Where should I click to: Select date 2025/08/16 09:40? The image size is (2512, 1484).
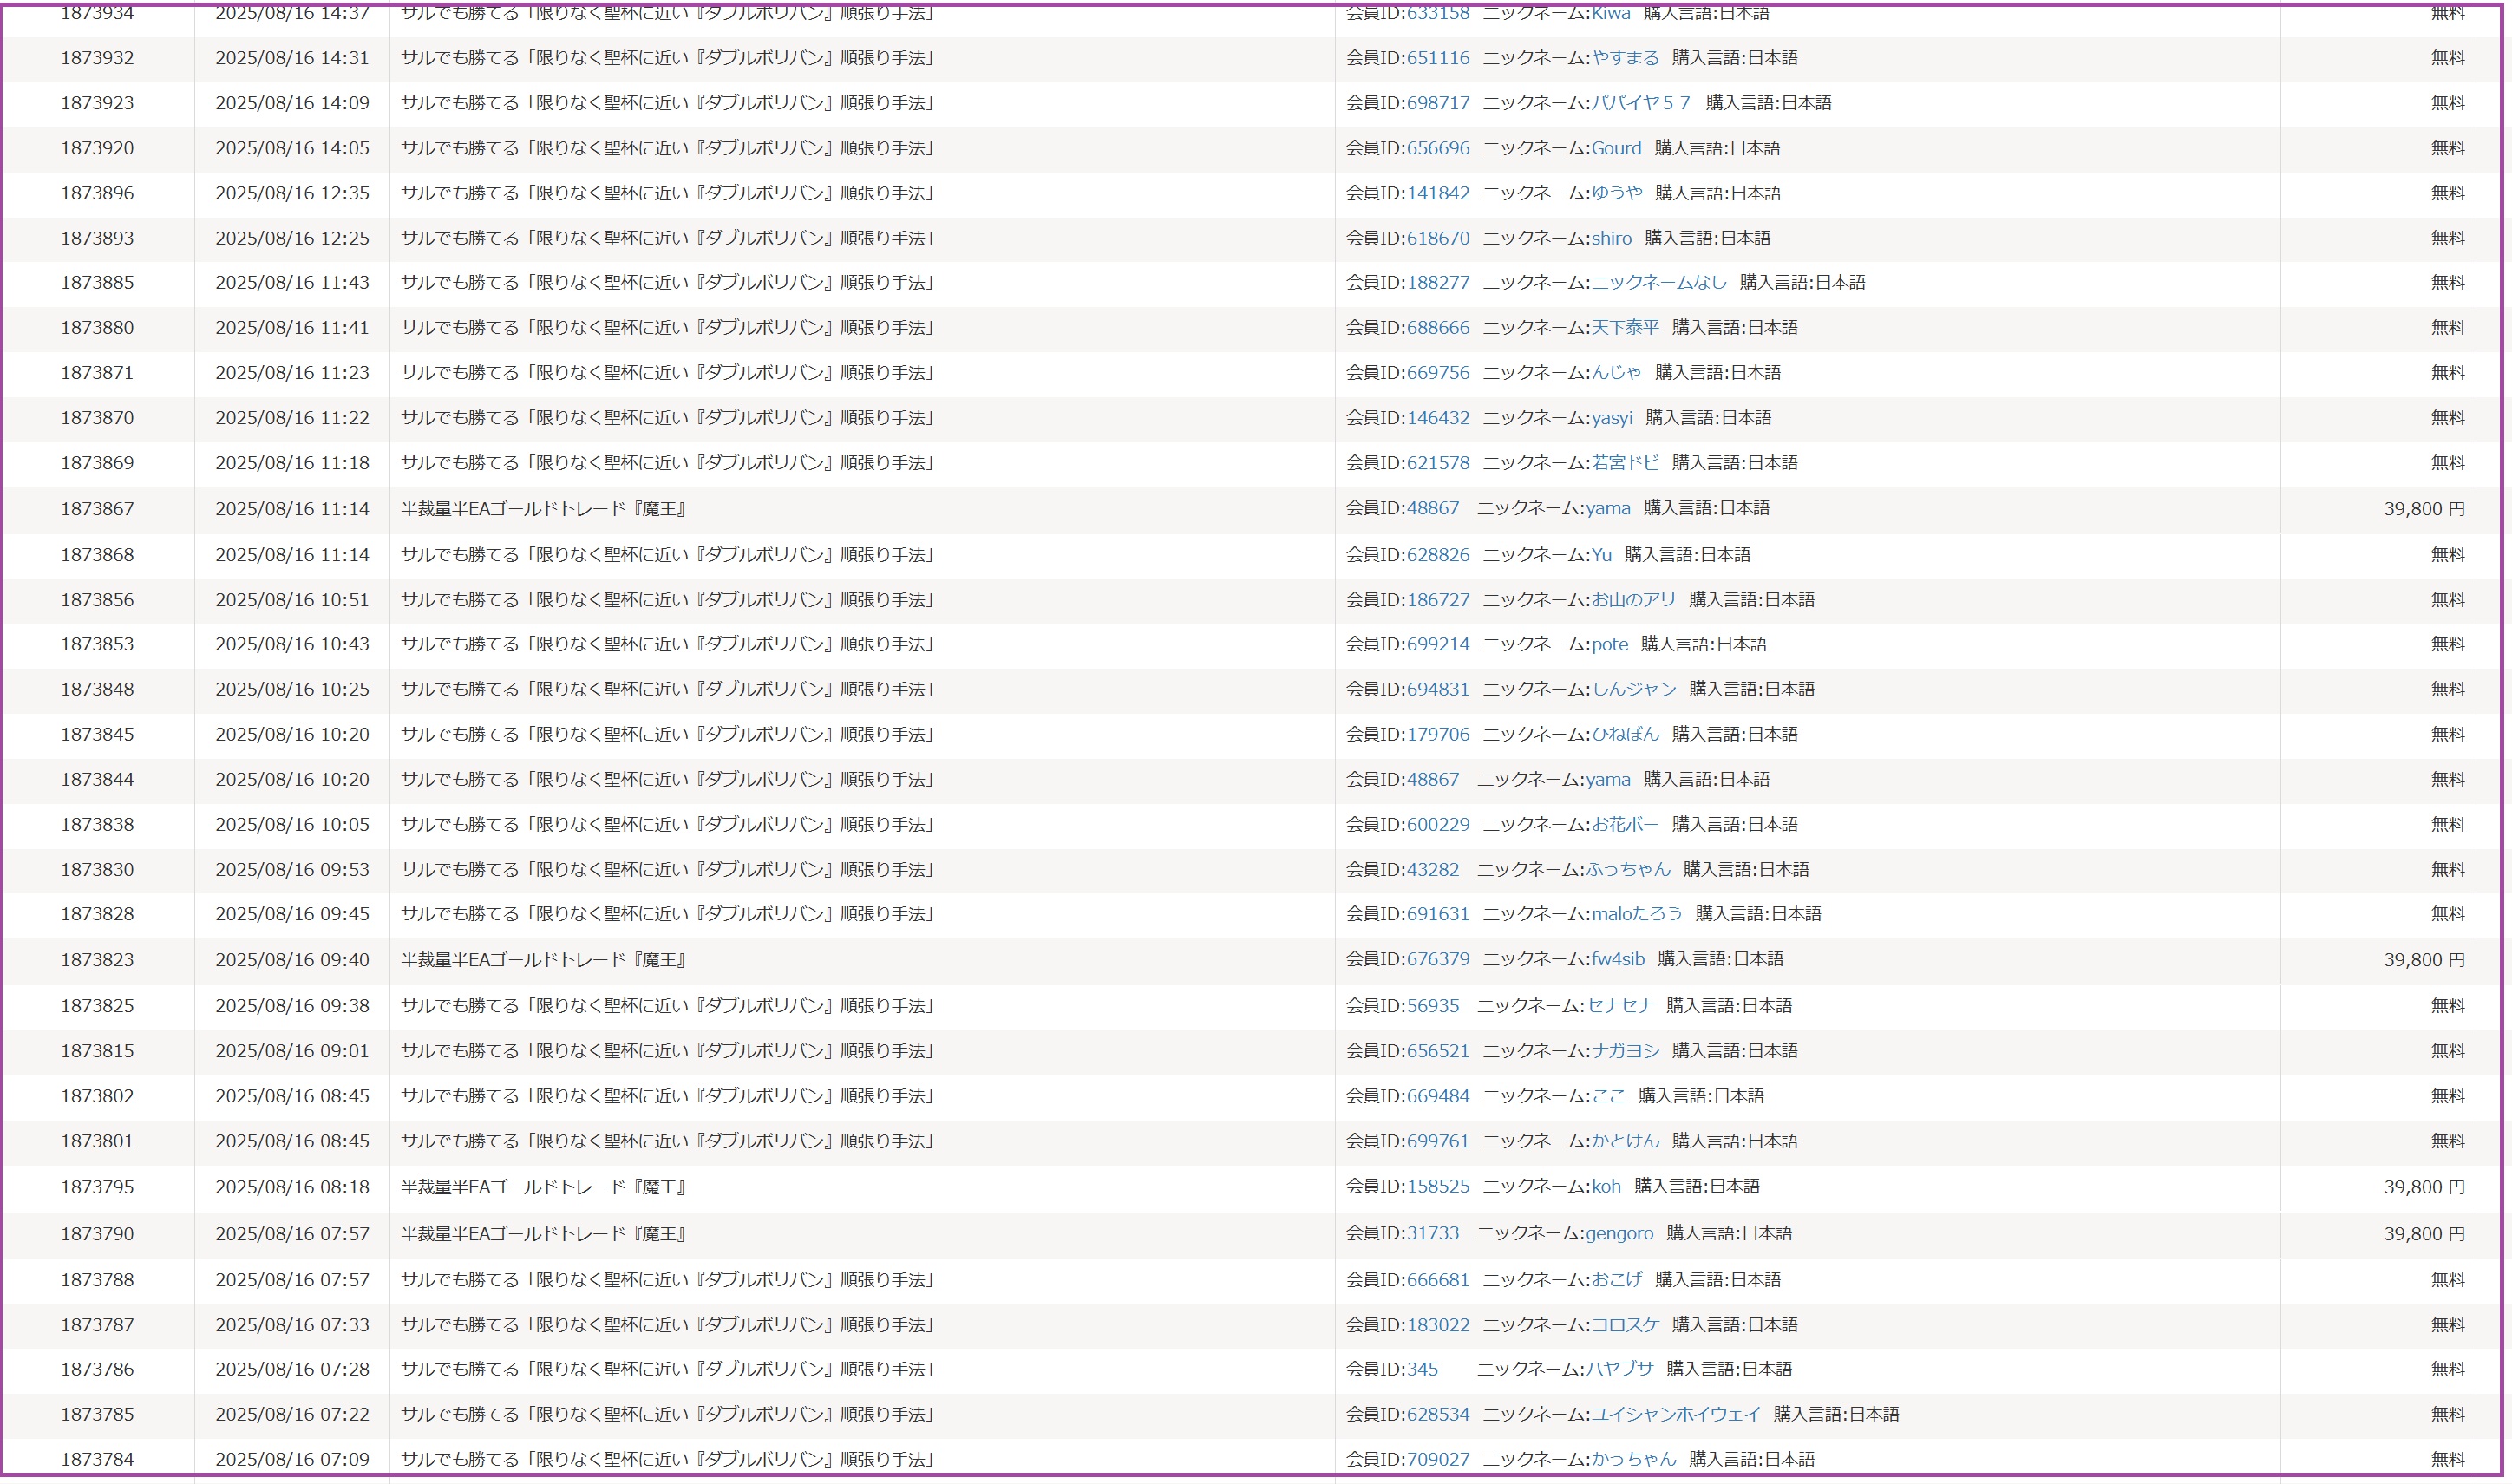[x=292, y=960]
